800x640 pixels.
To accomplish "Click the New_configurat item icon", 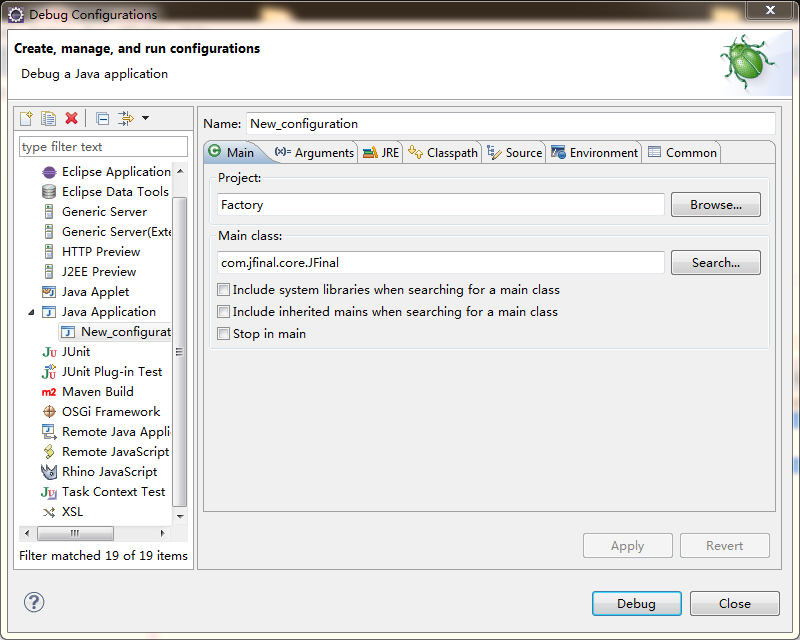I will click(x=68, y=332).
